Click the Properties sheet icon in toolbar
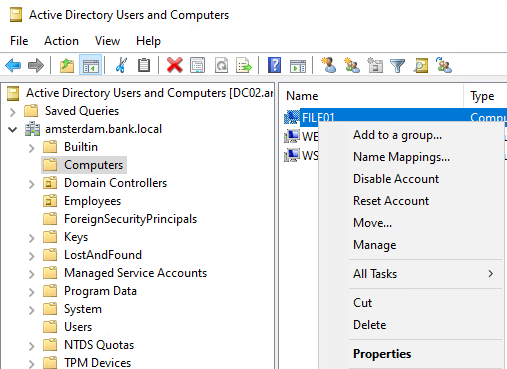The image size is (507, 369). 198,65
